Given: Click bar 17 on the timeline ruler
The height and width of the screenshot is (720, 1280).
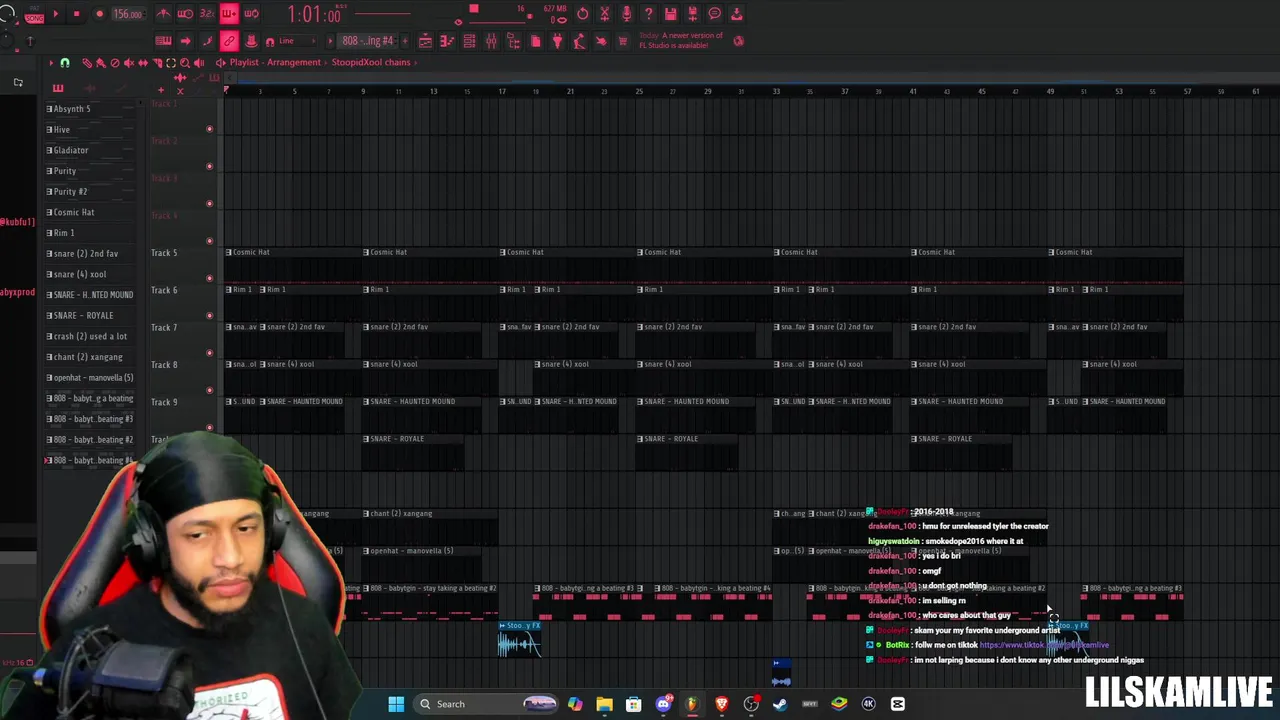Looking at the screenshot, I should pyautogui.click(x=502, y=91).
